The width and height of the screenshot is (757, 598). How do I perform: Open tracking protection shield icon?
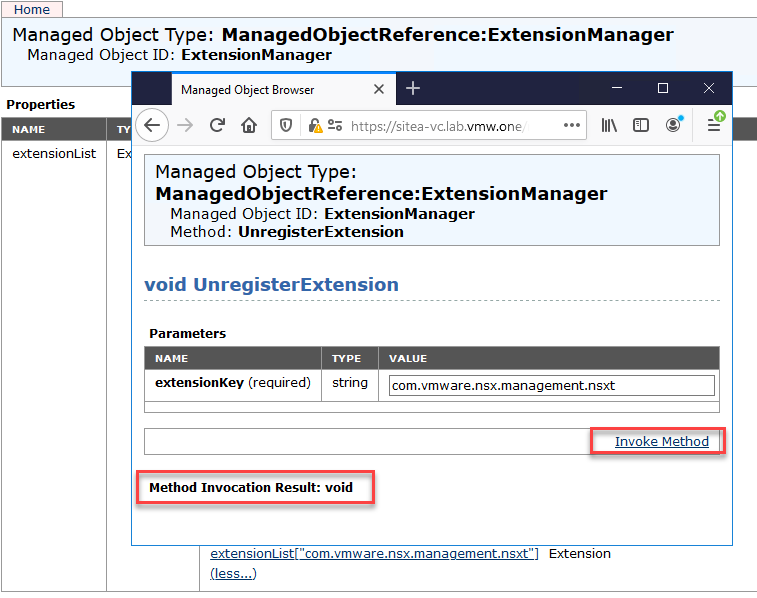click(286, 126)
